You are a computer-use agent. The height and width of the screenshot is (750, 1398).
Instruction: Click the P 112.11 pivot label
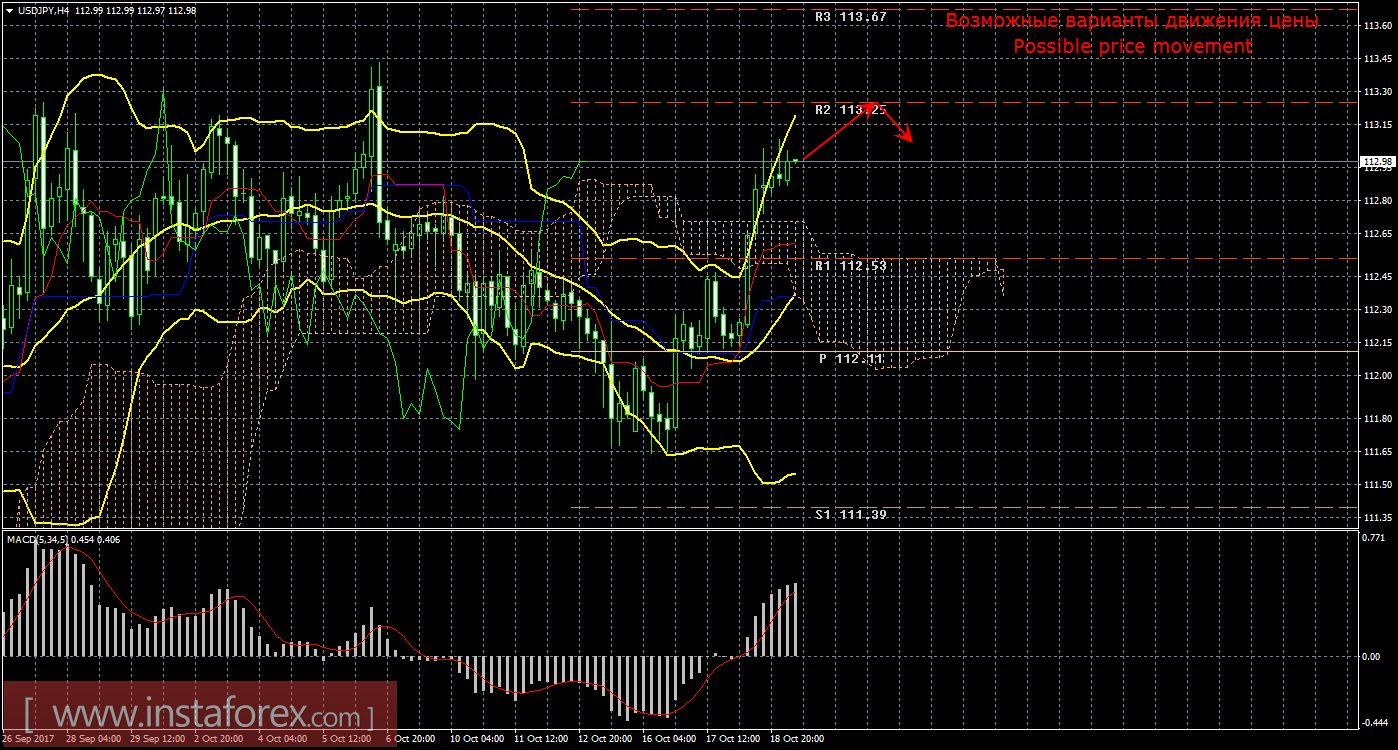(x=852, y=358)
